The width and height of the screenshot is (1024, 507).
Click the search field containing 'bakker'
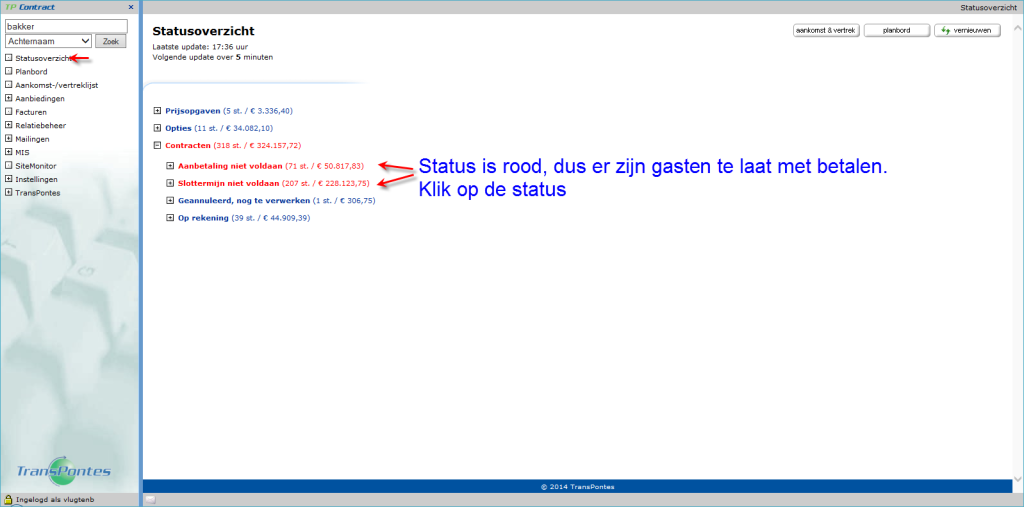[66, 27]
